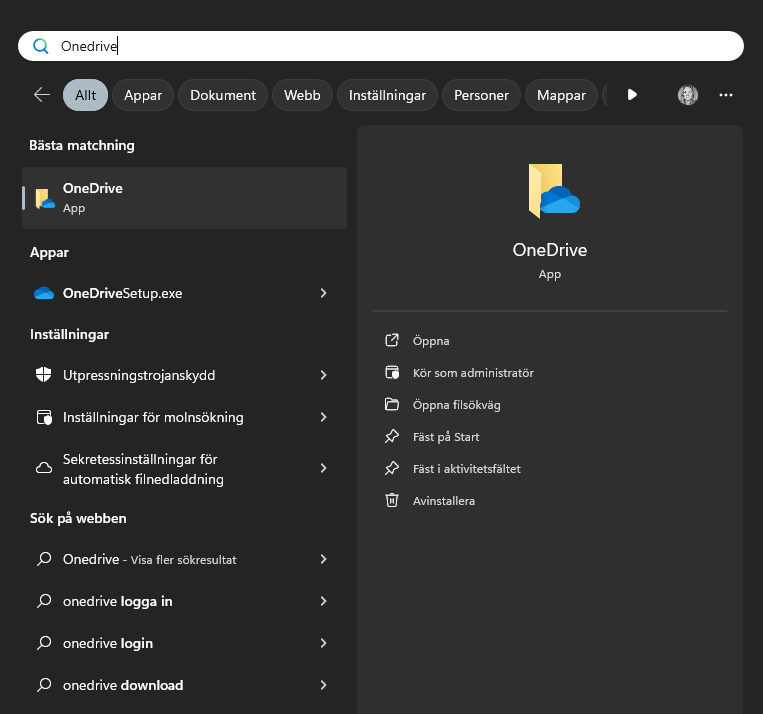
Task: Click the shield icon for Utpressningstrojanskydd
Action: point(44,375)
